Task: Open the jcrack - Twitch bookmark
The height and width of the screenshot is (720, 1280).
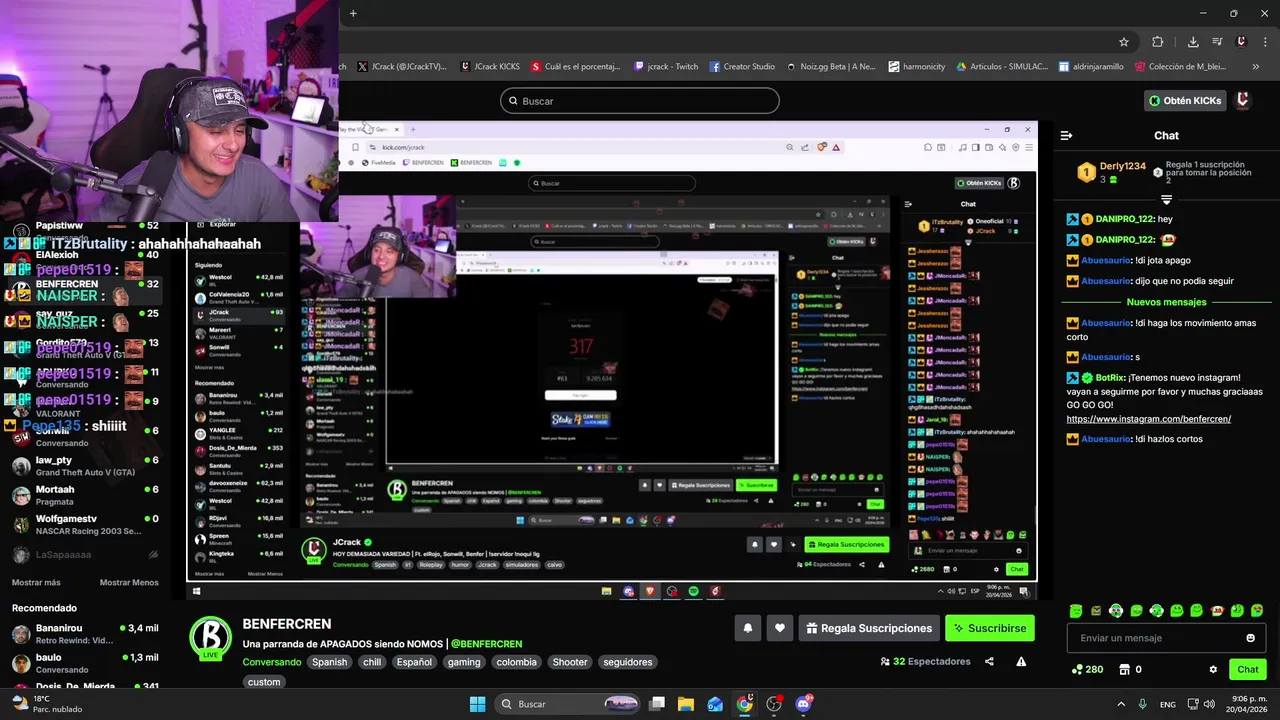Action: point(666,67)
